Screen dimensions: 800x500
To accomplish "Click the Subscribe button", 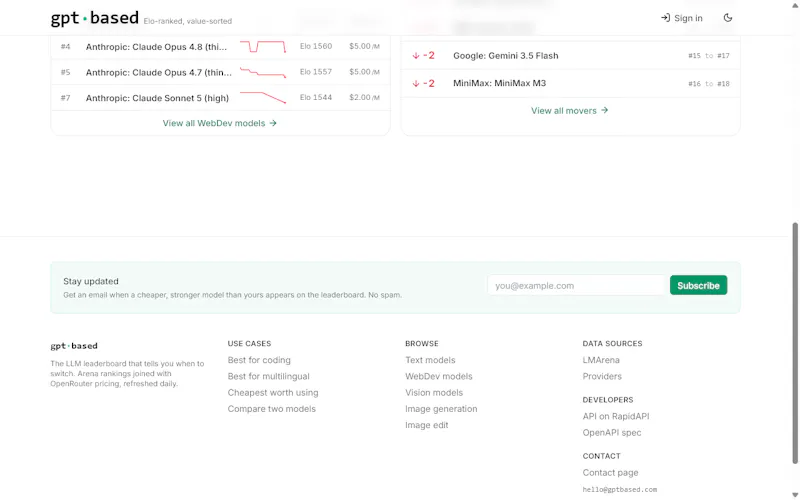I will 698,285.
